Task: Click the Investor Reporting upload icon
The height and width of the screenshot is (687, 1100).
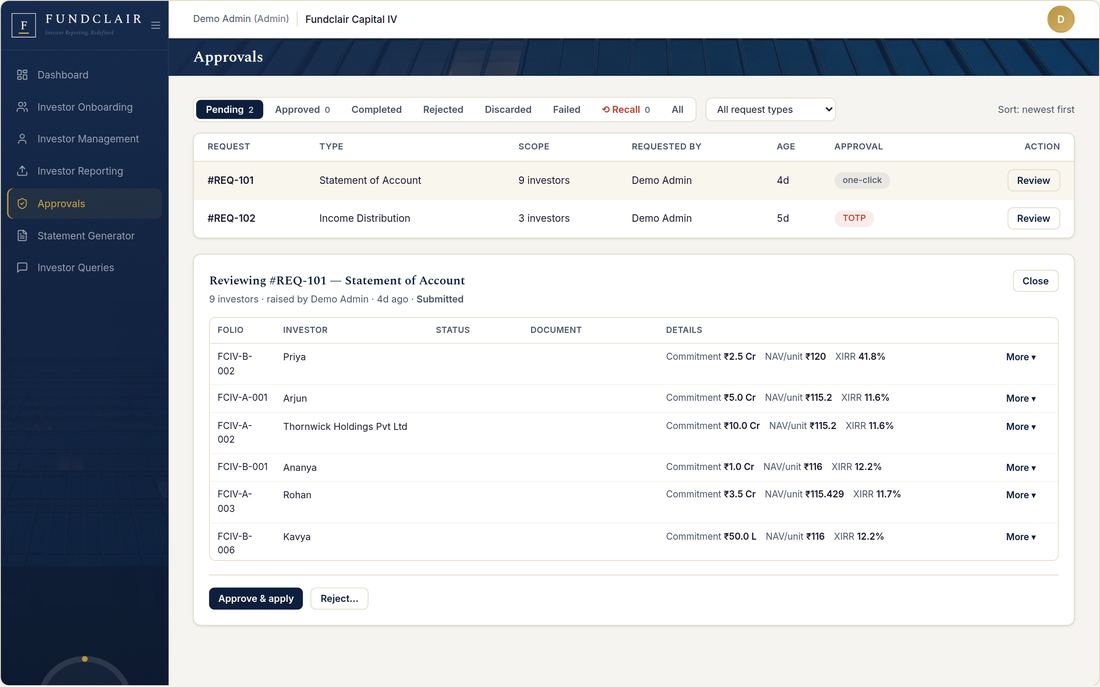Action: [x=22, y=171]
